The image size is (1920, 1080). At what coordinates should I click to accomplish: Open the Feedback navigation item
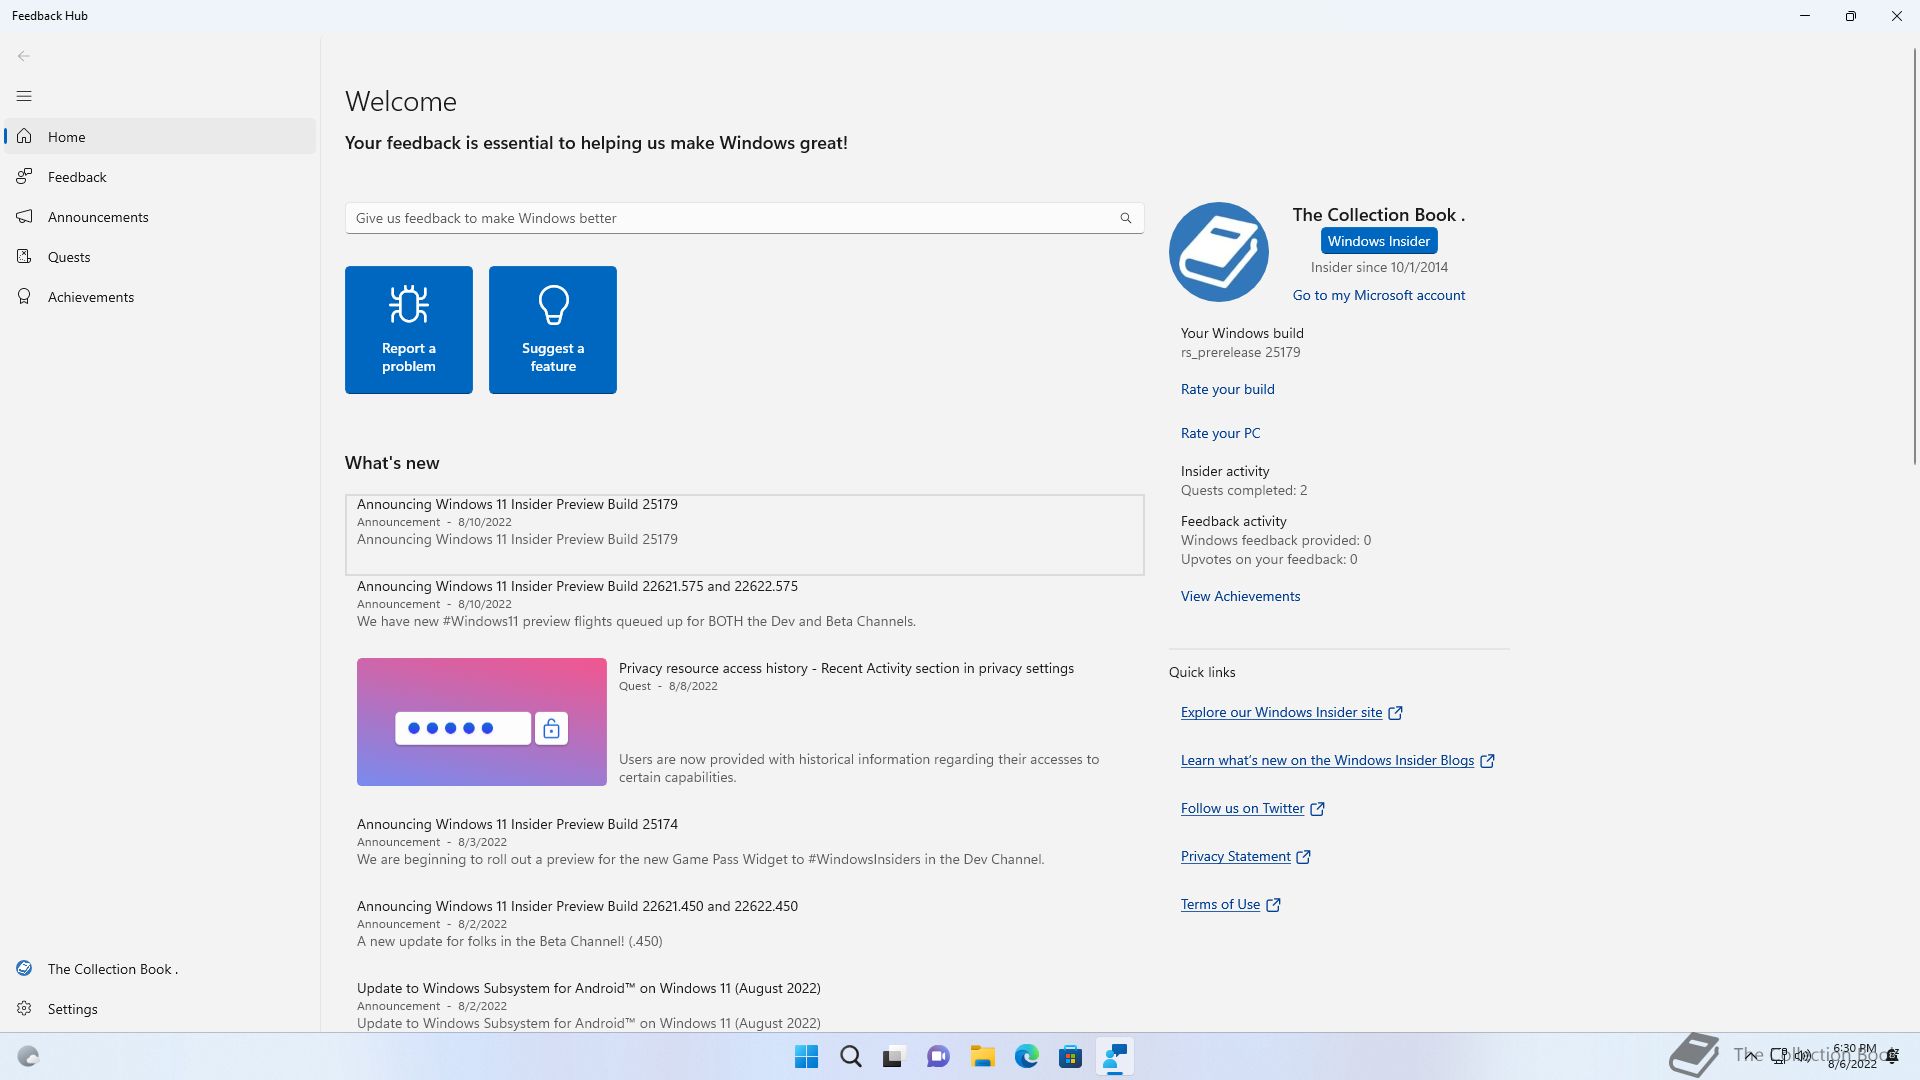pyautogui.click(x=160, y=176)
